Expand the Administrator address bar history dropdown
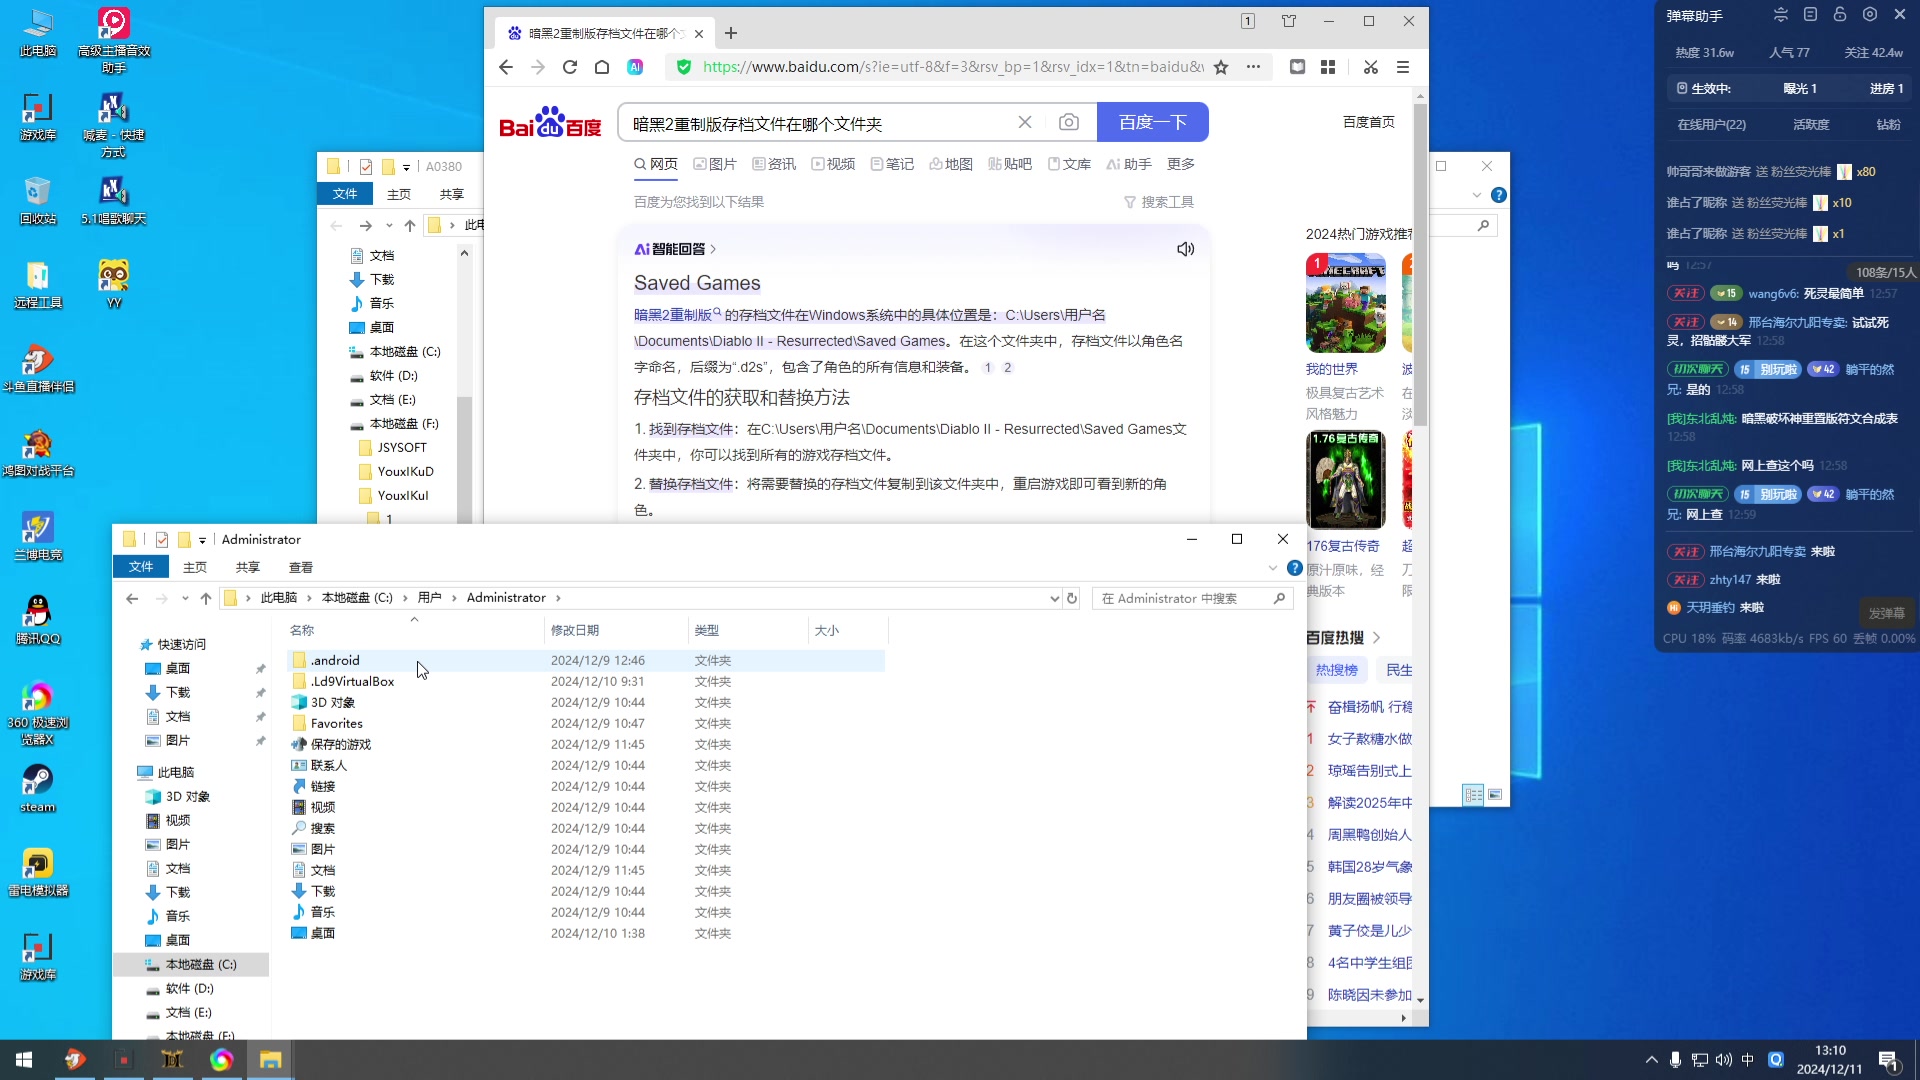Image resolution: width=1920 pixels, height=1080 pixels. (x=1054, y=598)
